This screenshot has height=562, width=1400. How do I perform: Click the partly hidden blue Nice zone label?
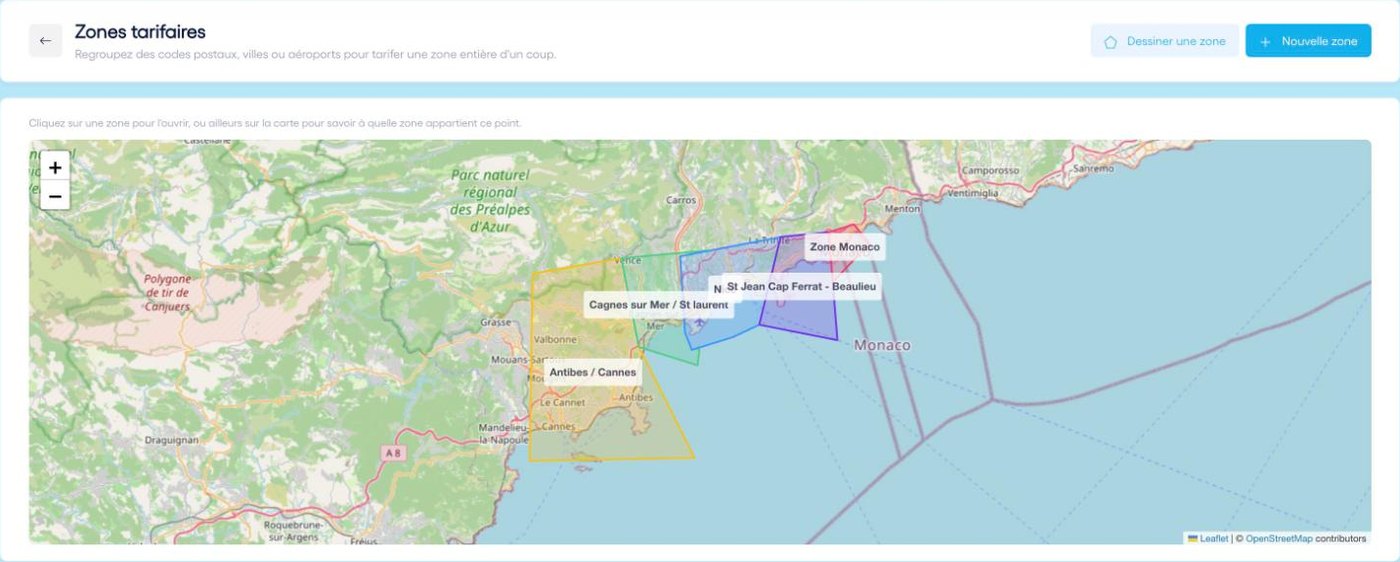716,289
